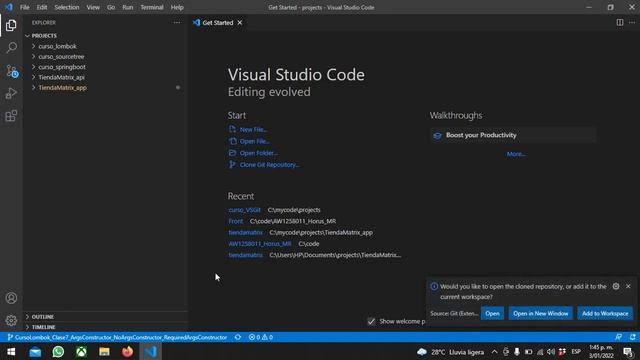Click Open in New Window button
The width and height of the screenshot is (640, 360).
click(540, 313)
